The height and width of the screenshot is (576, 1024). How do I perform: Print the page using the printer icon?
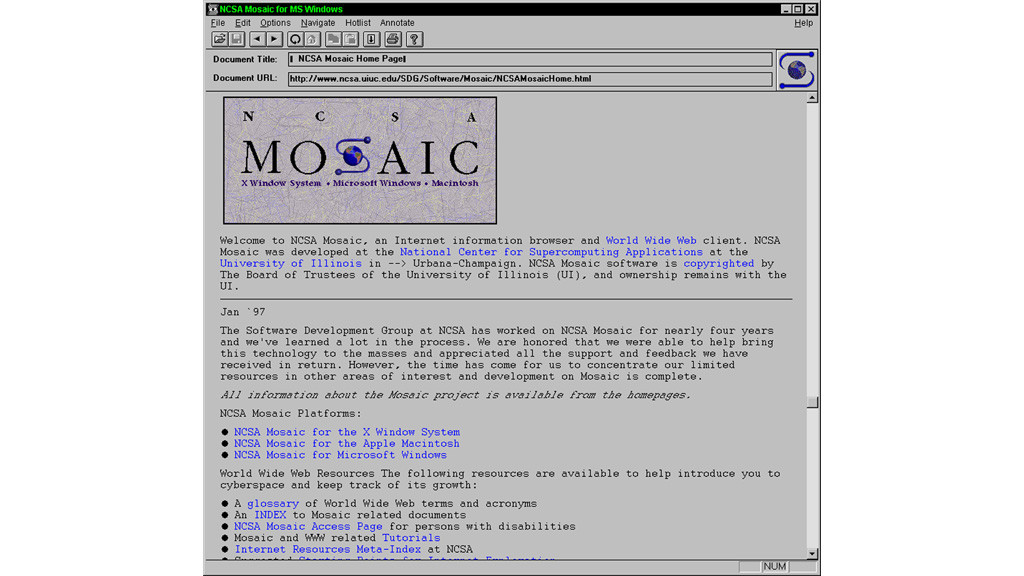coord(392,39)
